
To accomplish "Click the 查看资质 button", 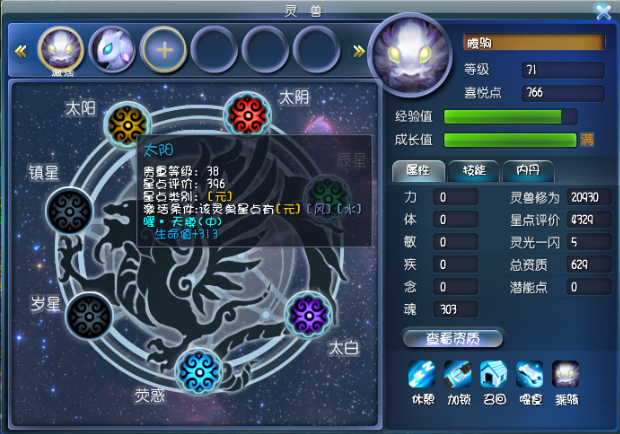I will click(453, 338).
